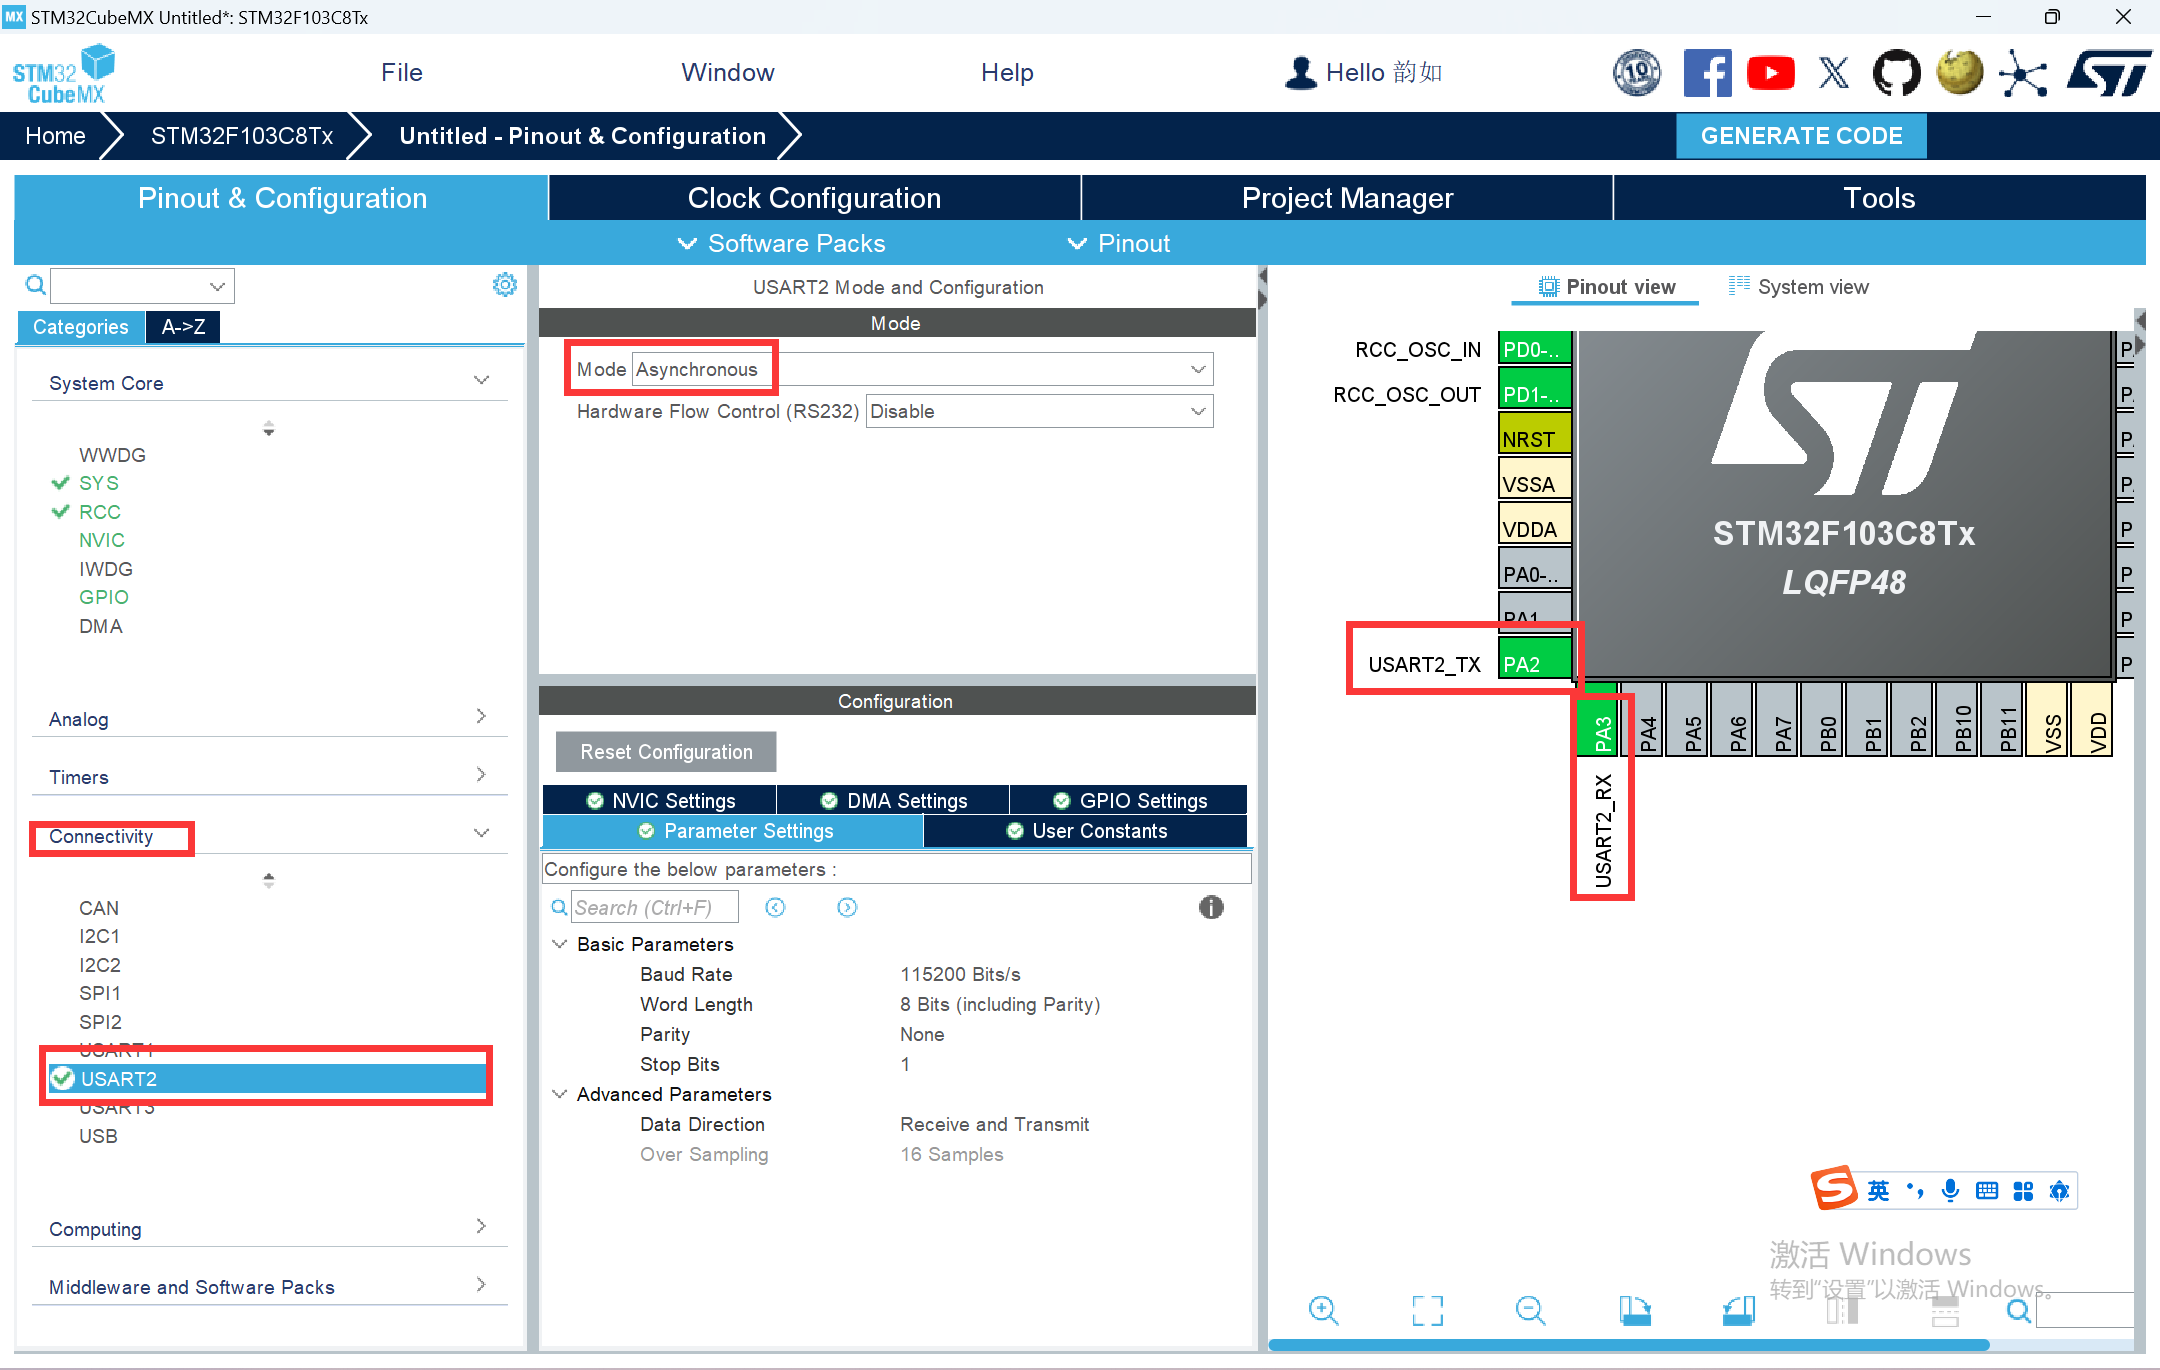Rotate the chip clockwise

(x=1635, y=1310)
